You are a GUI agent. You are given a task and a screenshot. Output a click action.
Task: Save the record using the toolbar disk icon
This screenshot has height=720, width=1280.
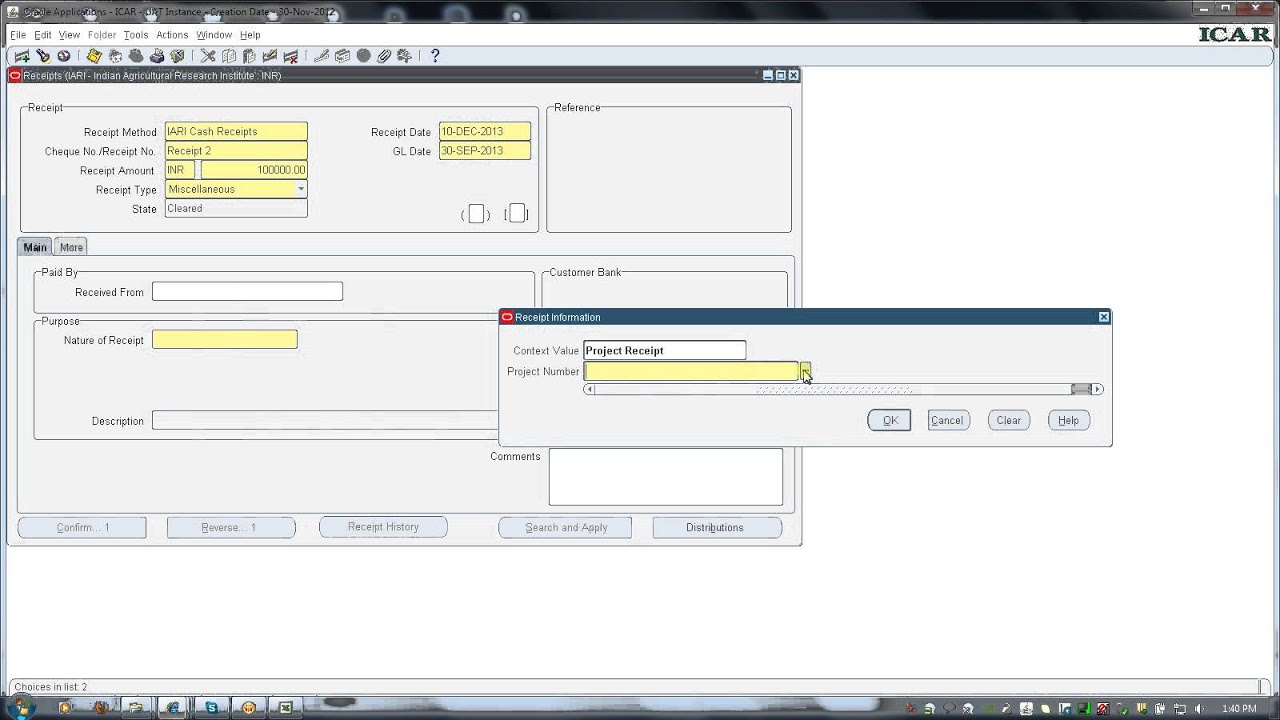point(94,56)
